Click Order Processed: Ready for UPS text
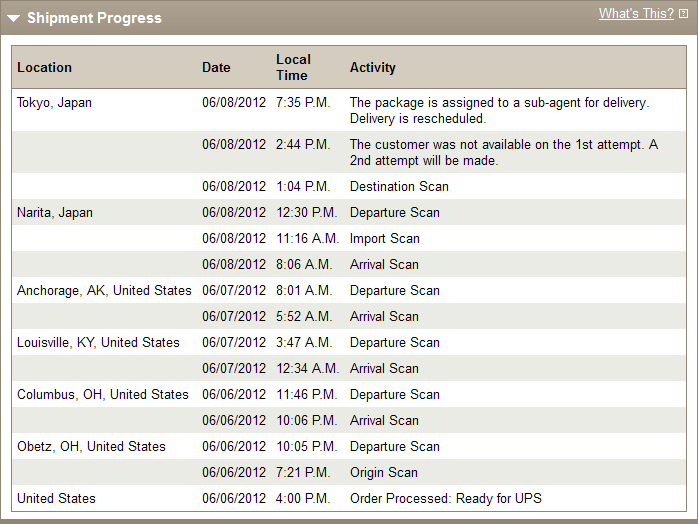The width and height of the screenshot is (698, 524). click(x=446, y=498)
